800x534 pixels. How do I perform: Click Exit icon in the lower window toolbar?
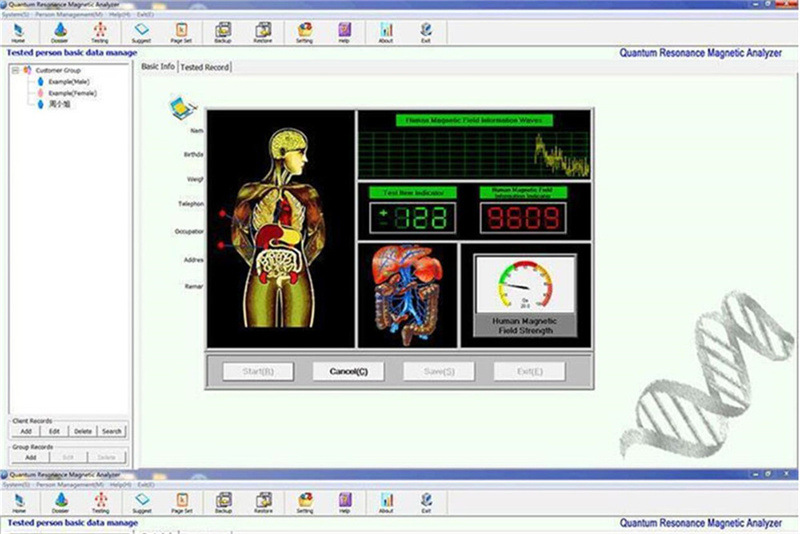coord(427,503)
